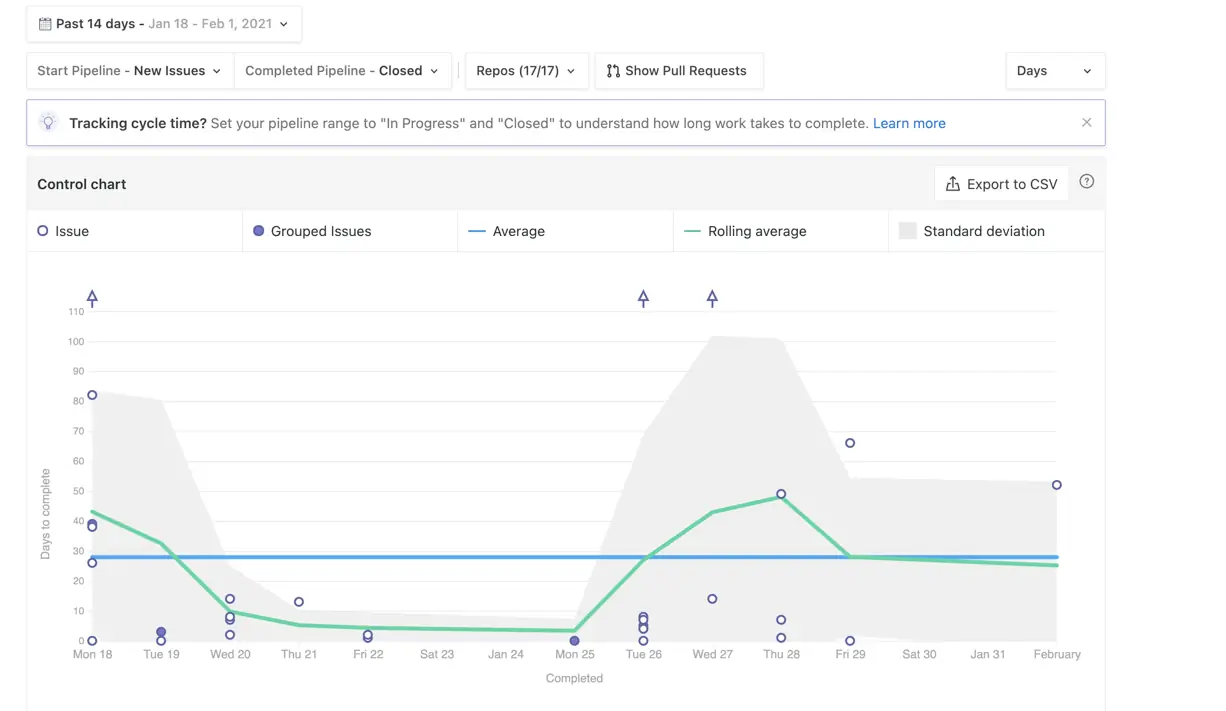Click the outlier arrow above Tue 26
This screenshot has width=1226, height=711.
point(643,298)
